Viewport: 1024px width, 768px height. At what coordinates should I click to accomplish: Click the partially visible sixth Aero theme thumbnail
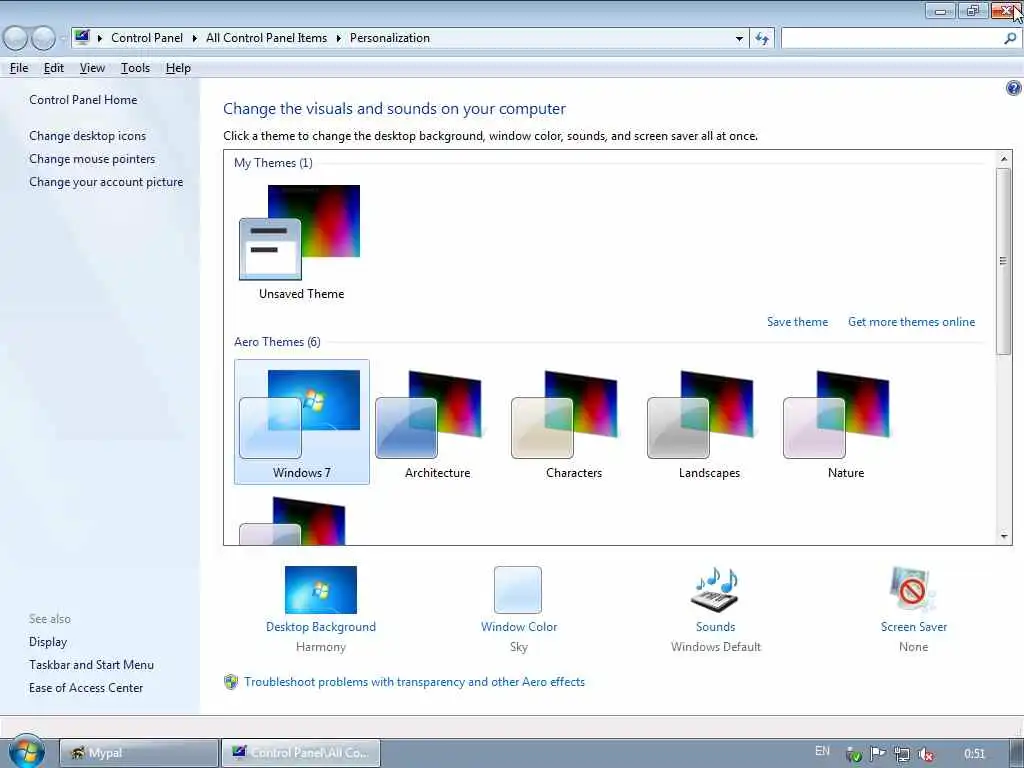tap(292, 520)
